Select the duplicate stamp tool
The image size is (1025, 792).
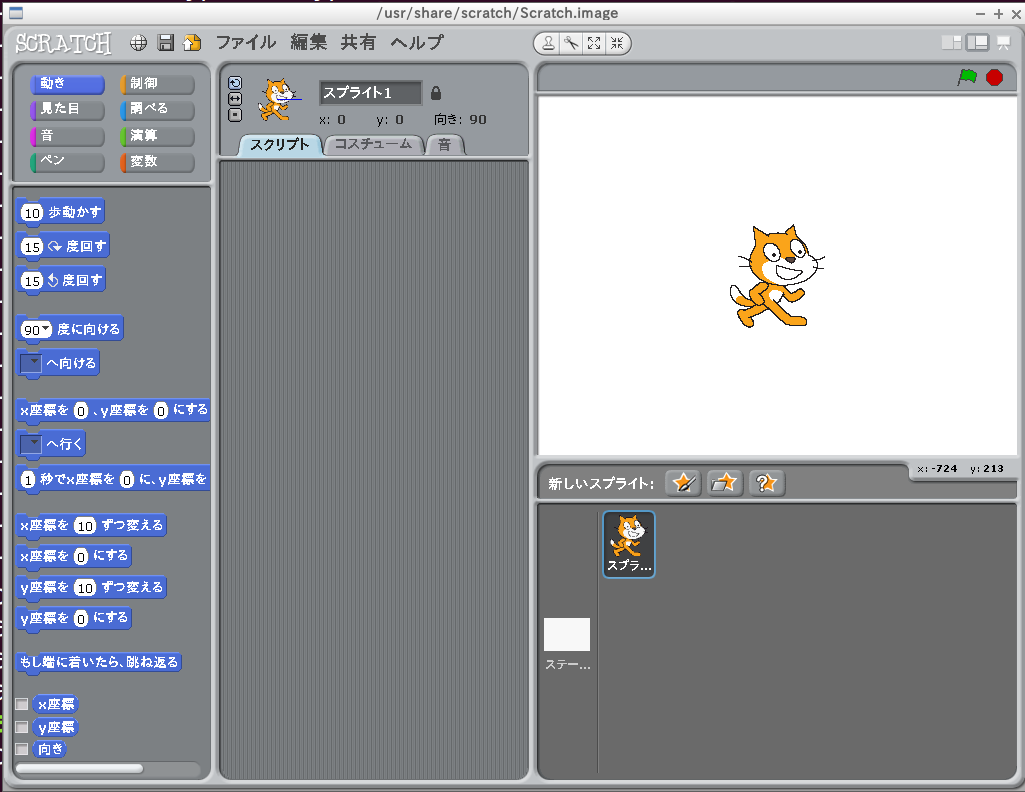(548, 43)
